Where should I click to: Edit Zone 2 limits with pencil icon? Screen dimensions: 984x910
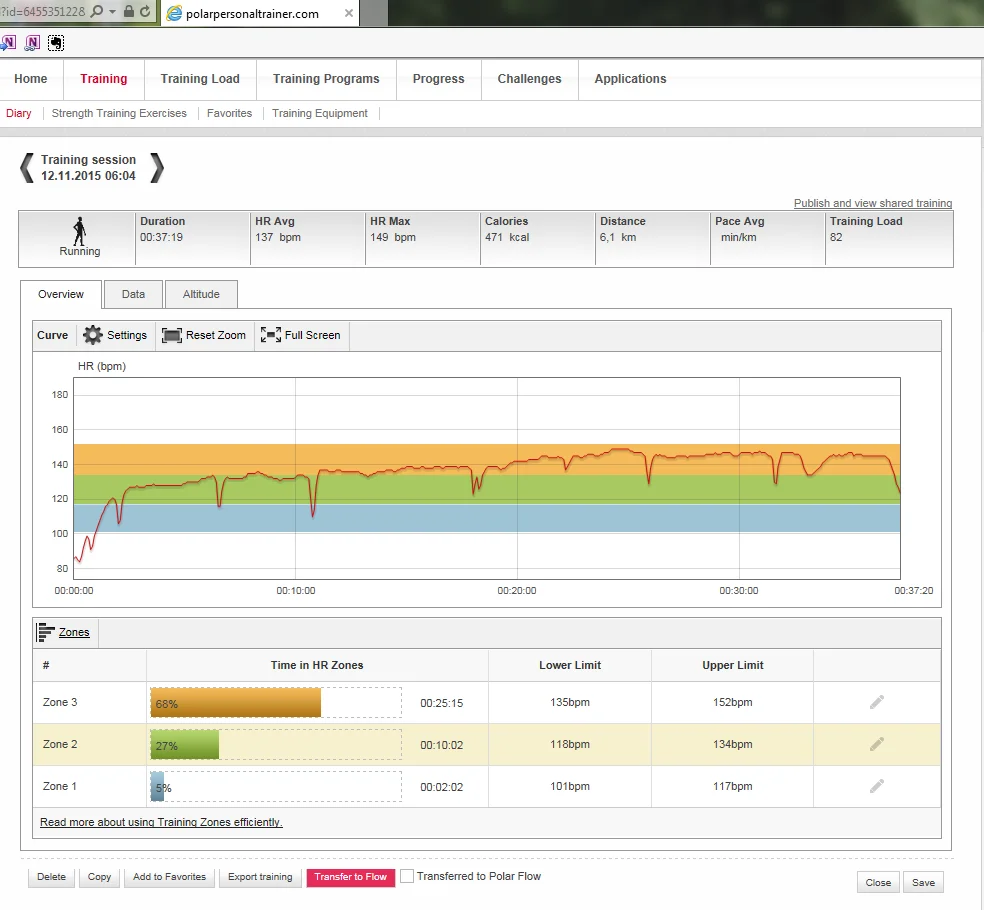[876, 744]
